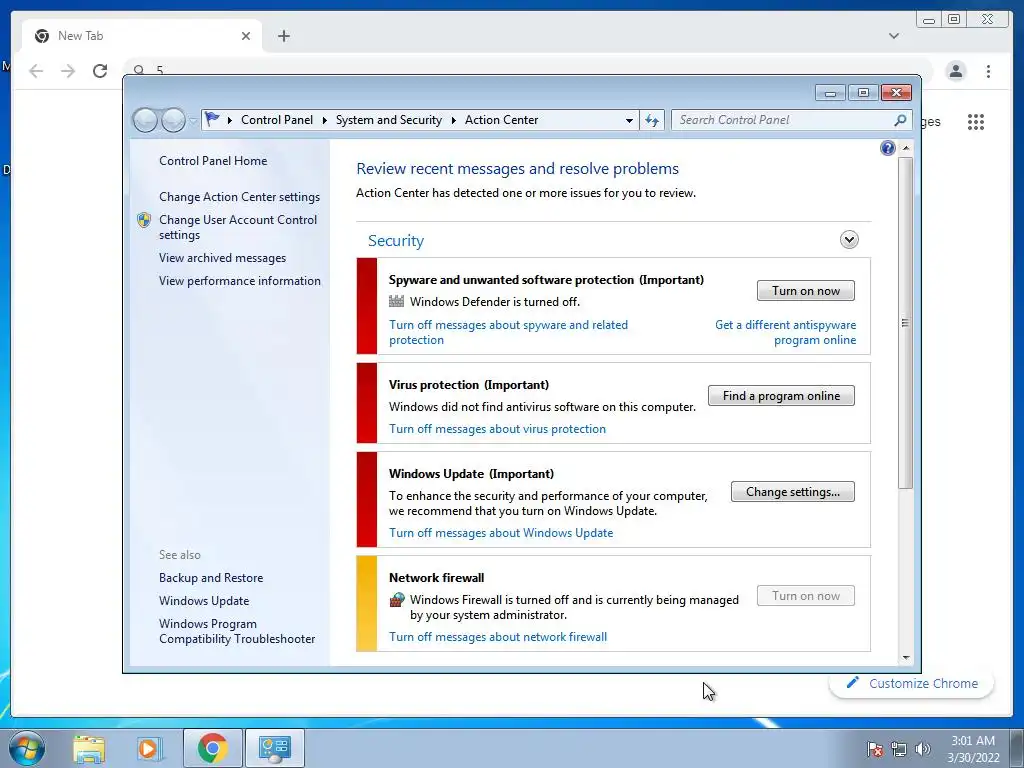Click the network icon in system tray
Viewport: 1024px width, 768px height.
899,749
